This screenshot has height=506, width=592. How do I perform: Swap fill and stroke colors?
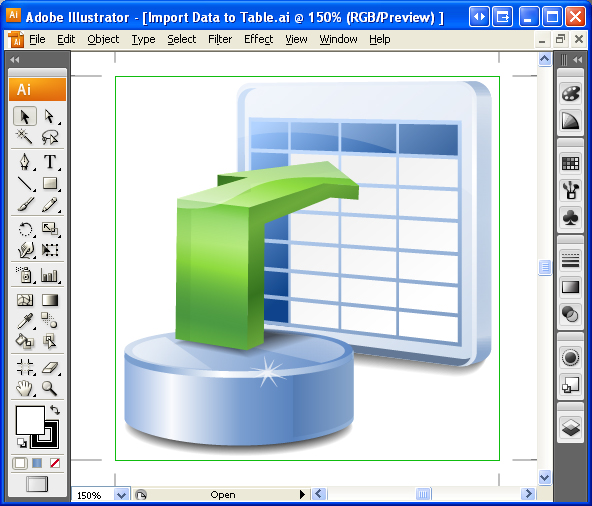pos(55,410)
